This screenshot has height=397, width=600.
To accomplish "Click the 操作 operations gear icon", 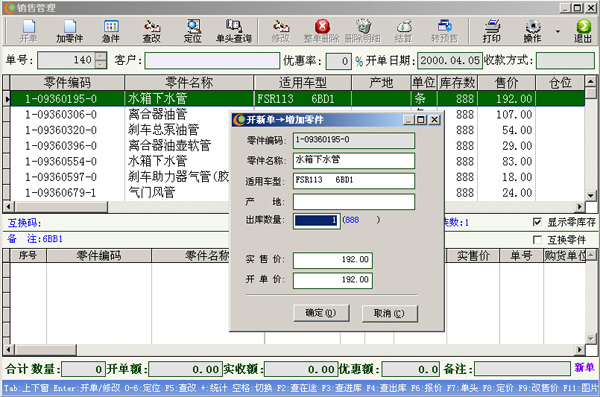I will click(x=533, y=31).
